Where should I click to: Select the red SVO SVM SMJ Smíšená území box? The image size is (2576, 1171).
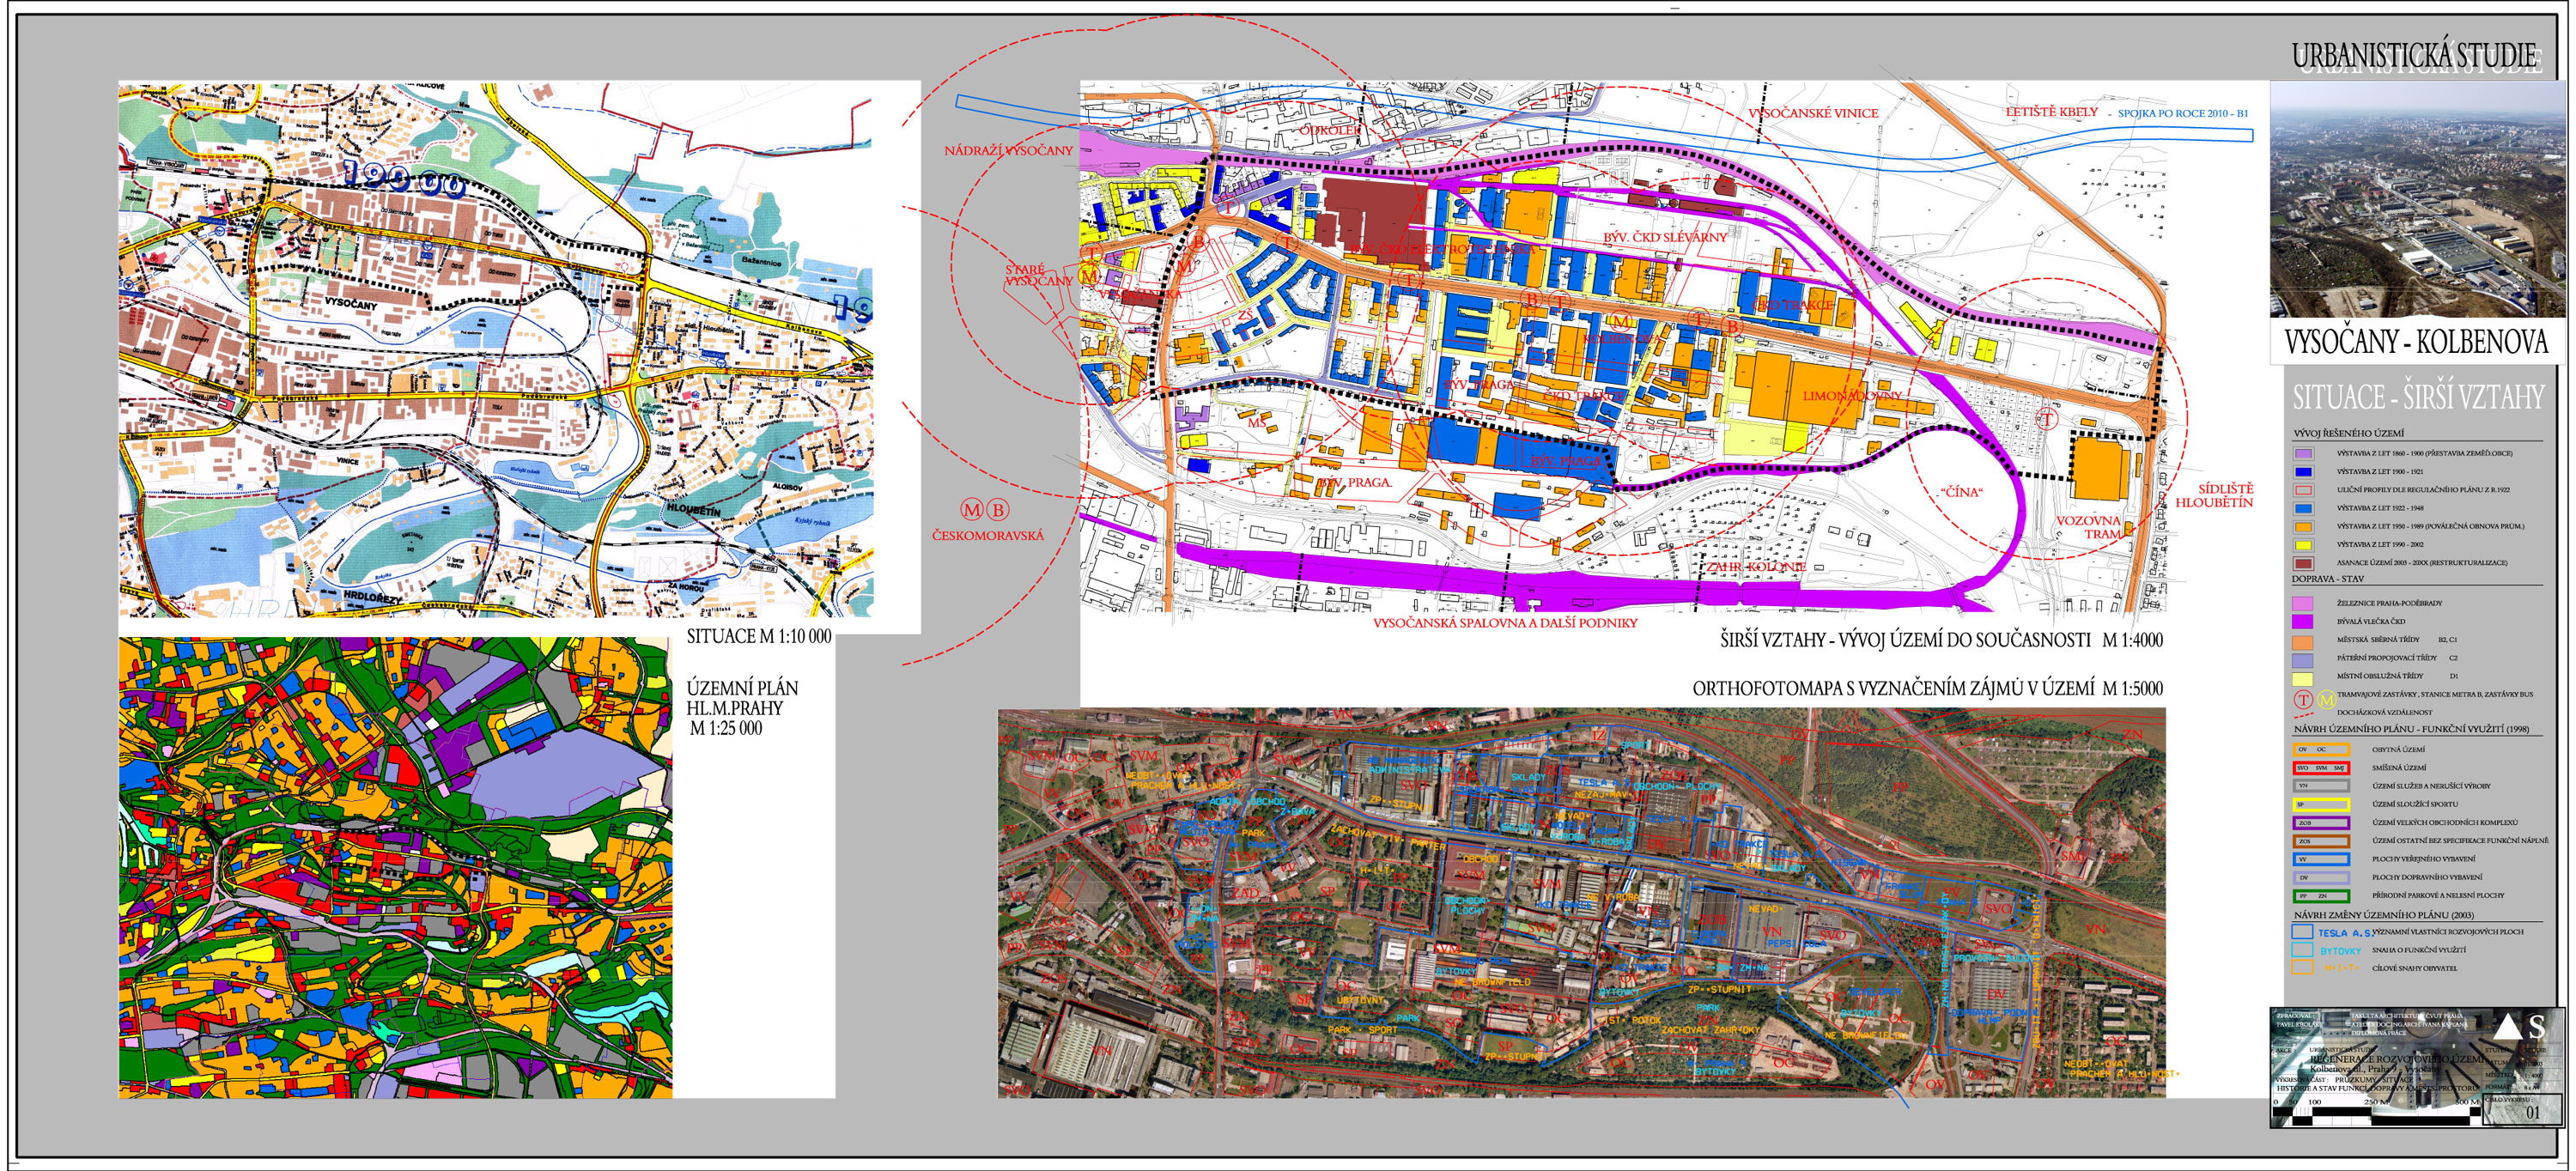[2321, 767]
